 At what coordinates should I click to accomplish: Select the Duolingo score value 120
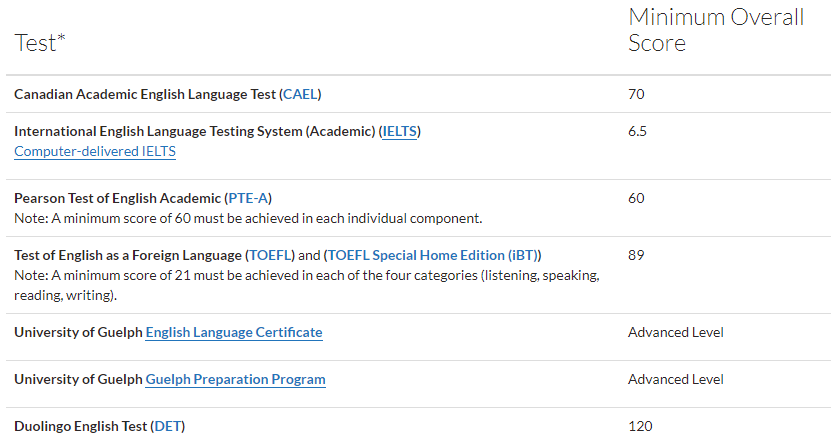pyautogui.click(x=640, y=427)
